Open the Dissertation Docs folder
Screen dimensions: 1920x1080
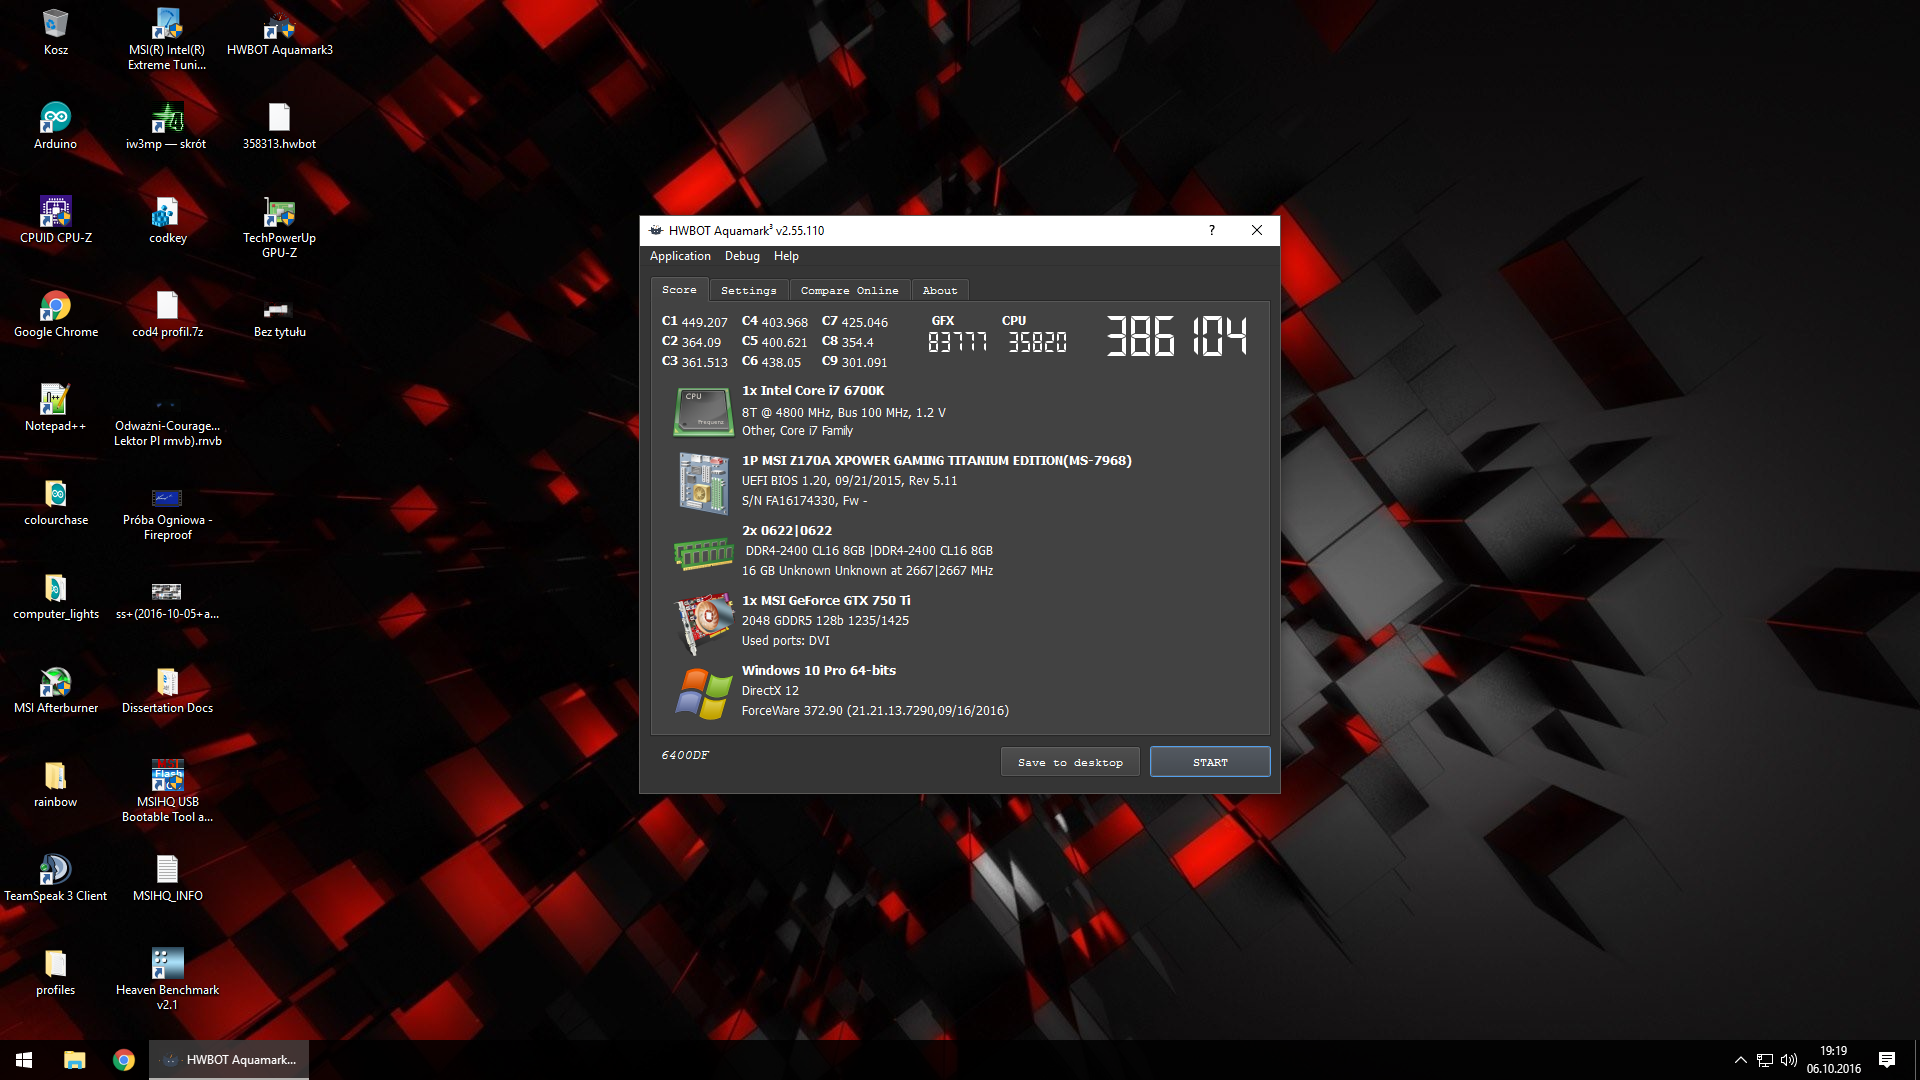pos(167,690)
